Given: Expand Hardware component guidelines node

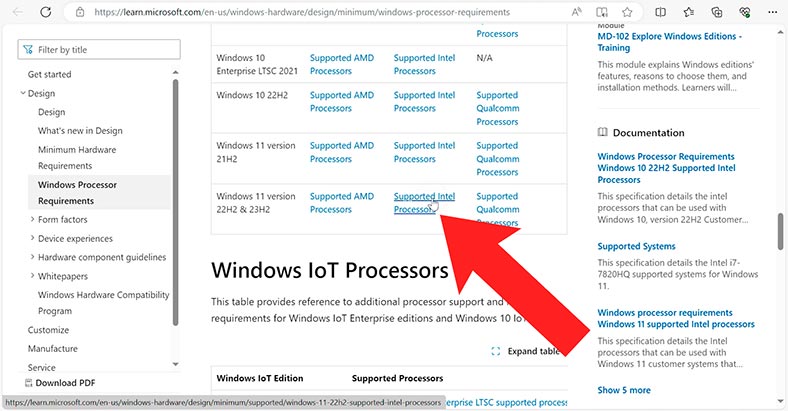Looking at the screenshot, I should point(33,257).
